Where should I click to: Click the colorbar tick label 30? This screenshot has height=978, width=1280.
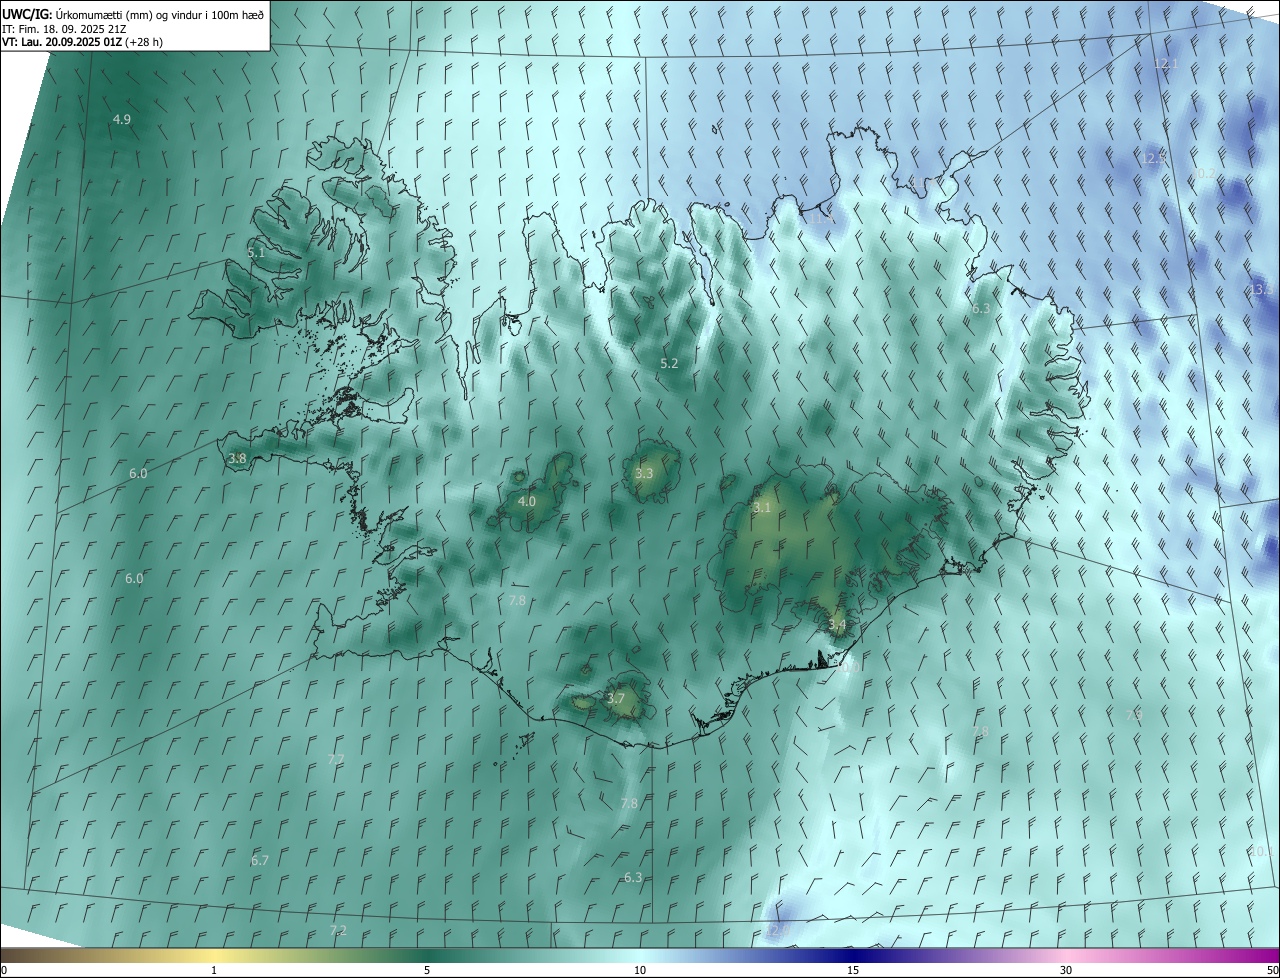pyautogui.click(x=1066, y=970)
